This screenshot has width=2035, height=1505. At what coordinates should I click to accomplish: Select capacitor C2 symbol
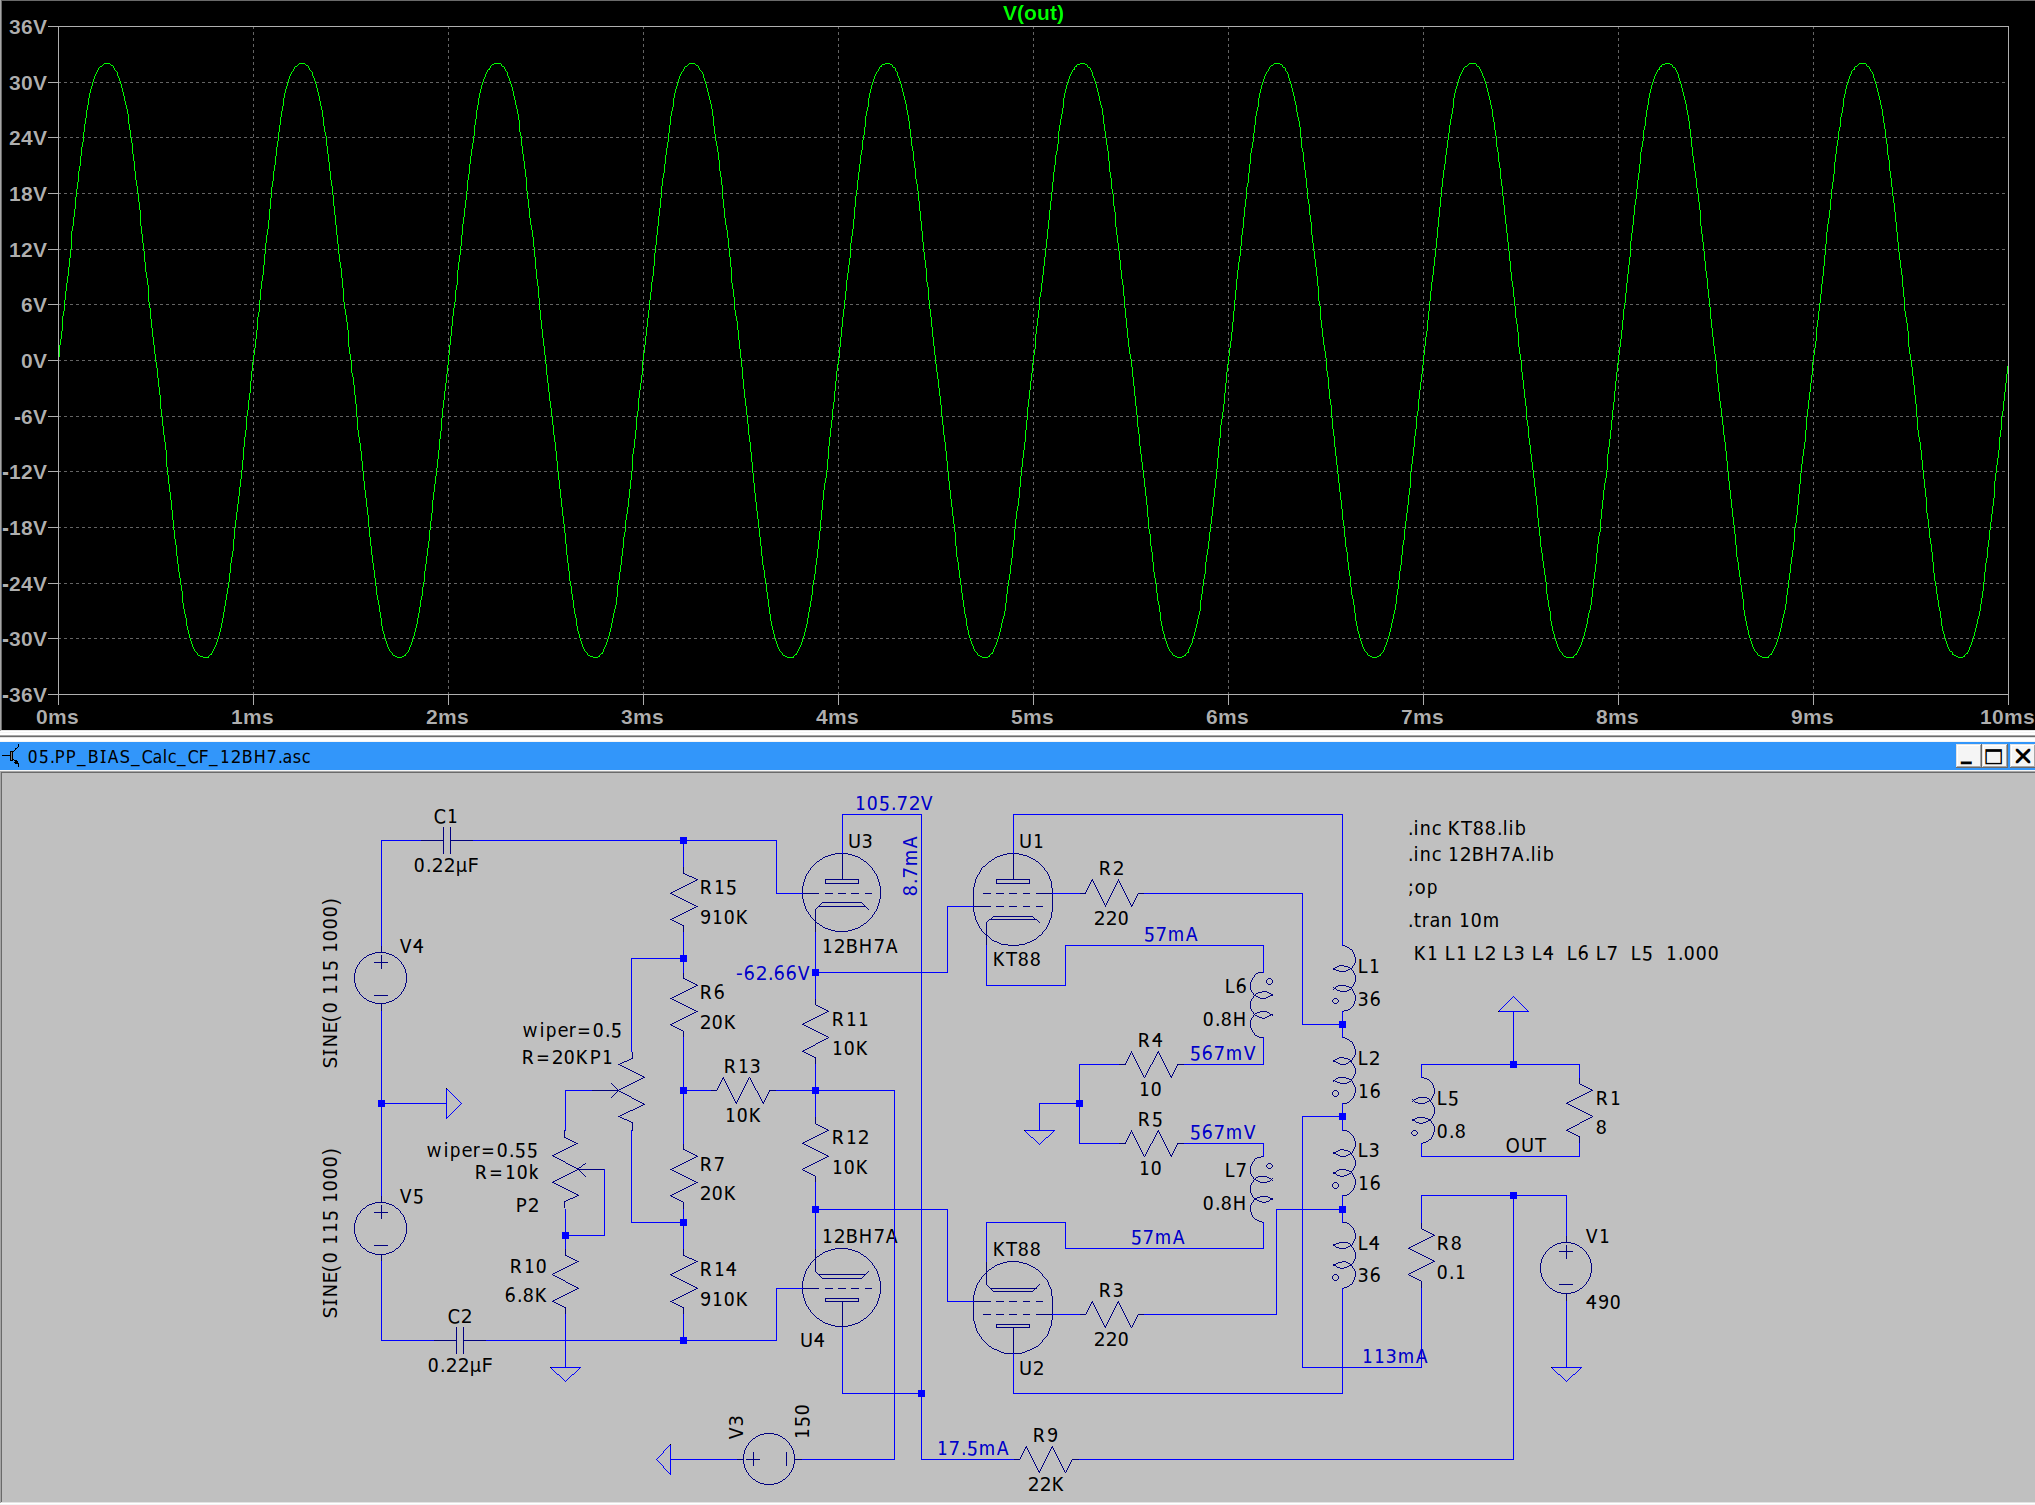(460, 1340)
